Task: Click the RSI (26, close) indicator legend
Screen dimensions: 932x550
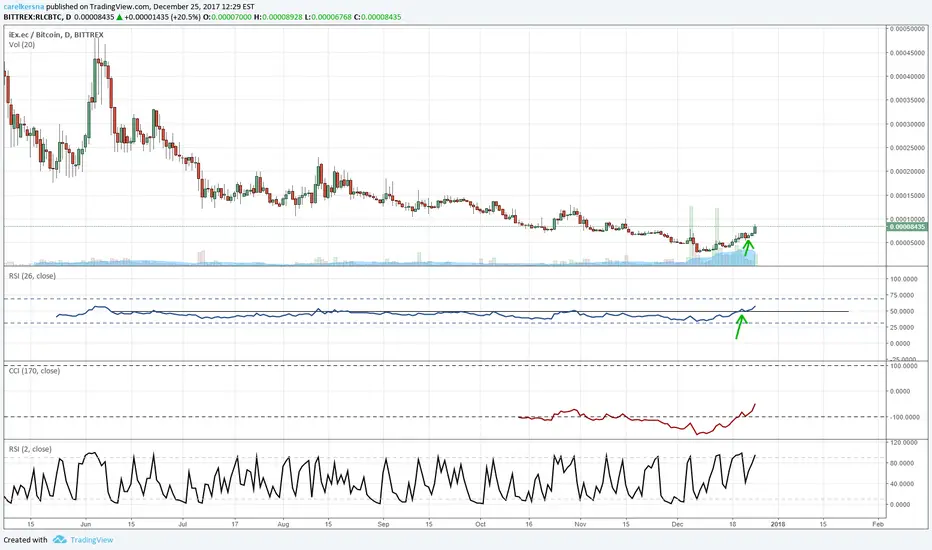Action: tap(32, 276)
